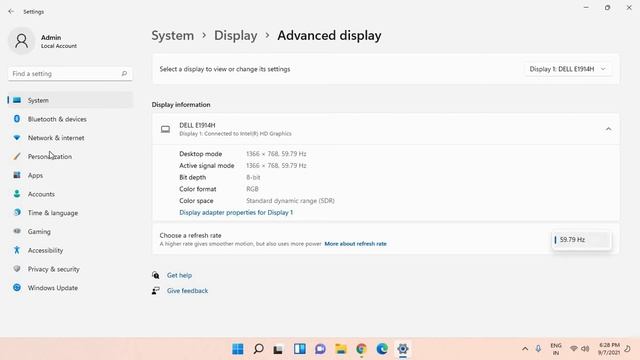
Task: Open Personalization settings
Action: point(70,156)
